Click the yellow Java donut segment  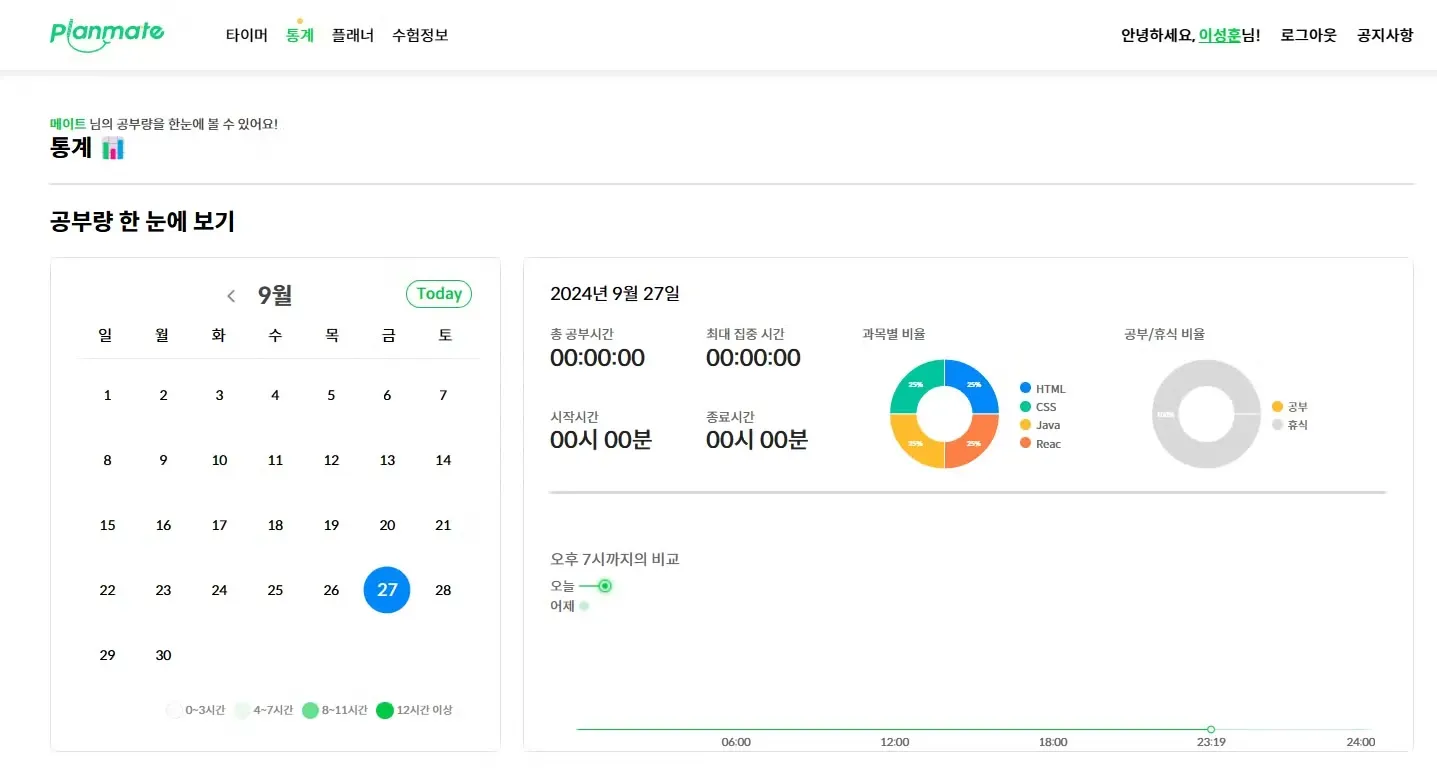(x=913, y=445)
